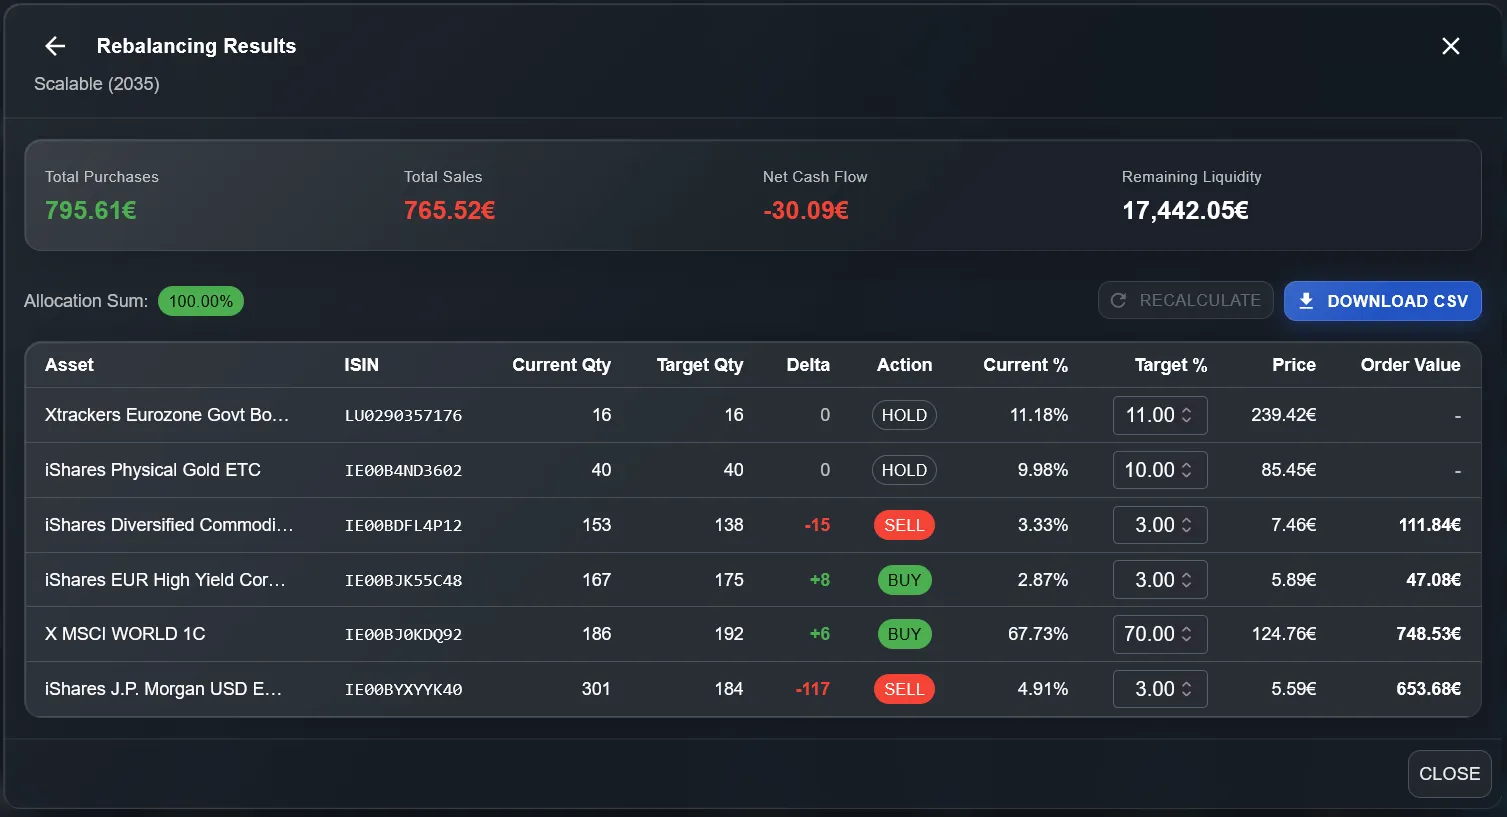
Task: Click the SELL badge for iShares Diversified Commodity
Action: tap(903, 525)
